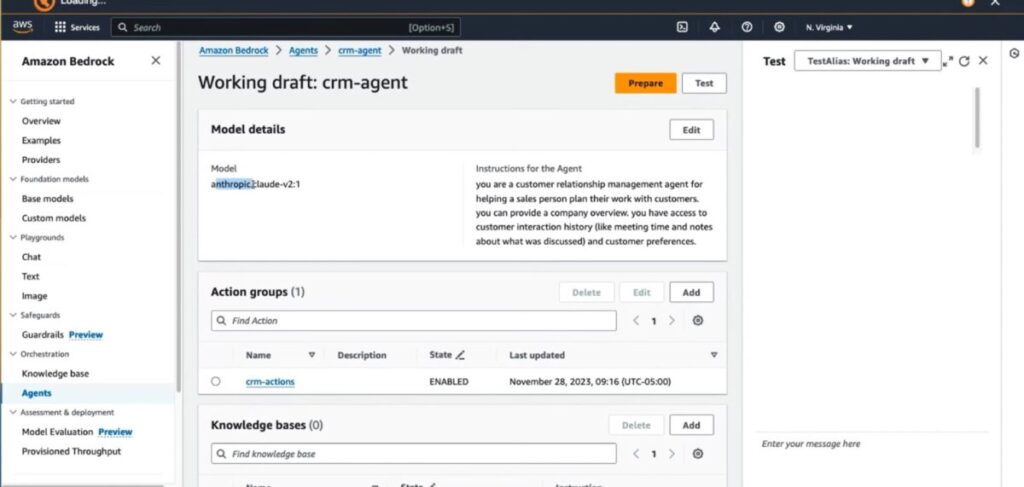
Task: Open the TestAlias: Working draft dropdown
Action: [868, 61]
